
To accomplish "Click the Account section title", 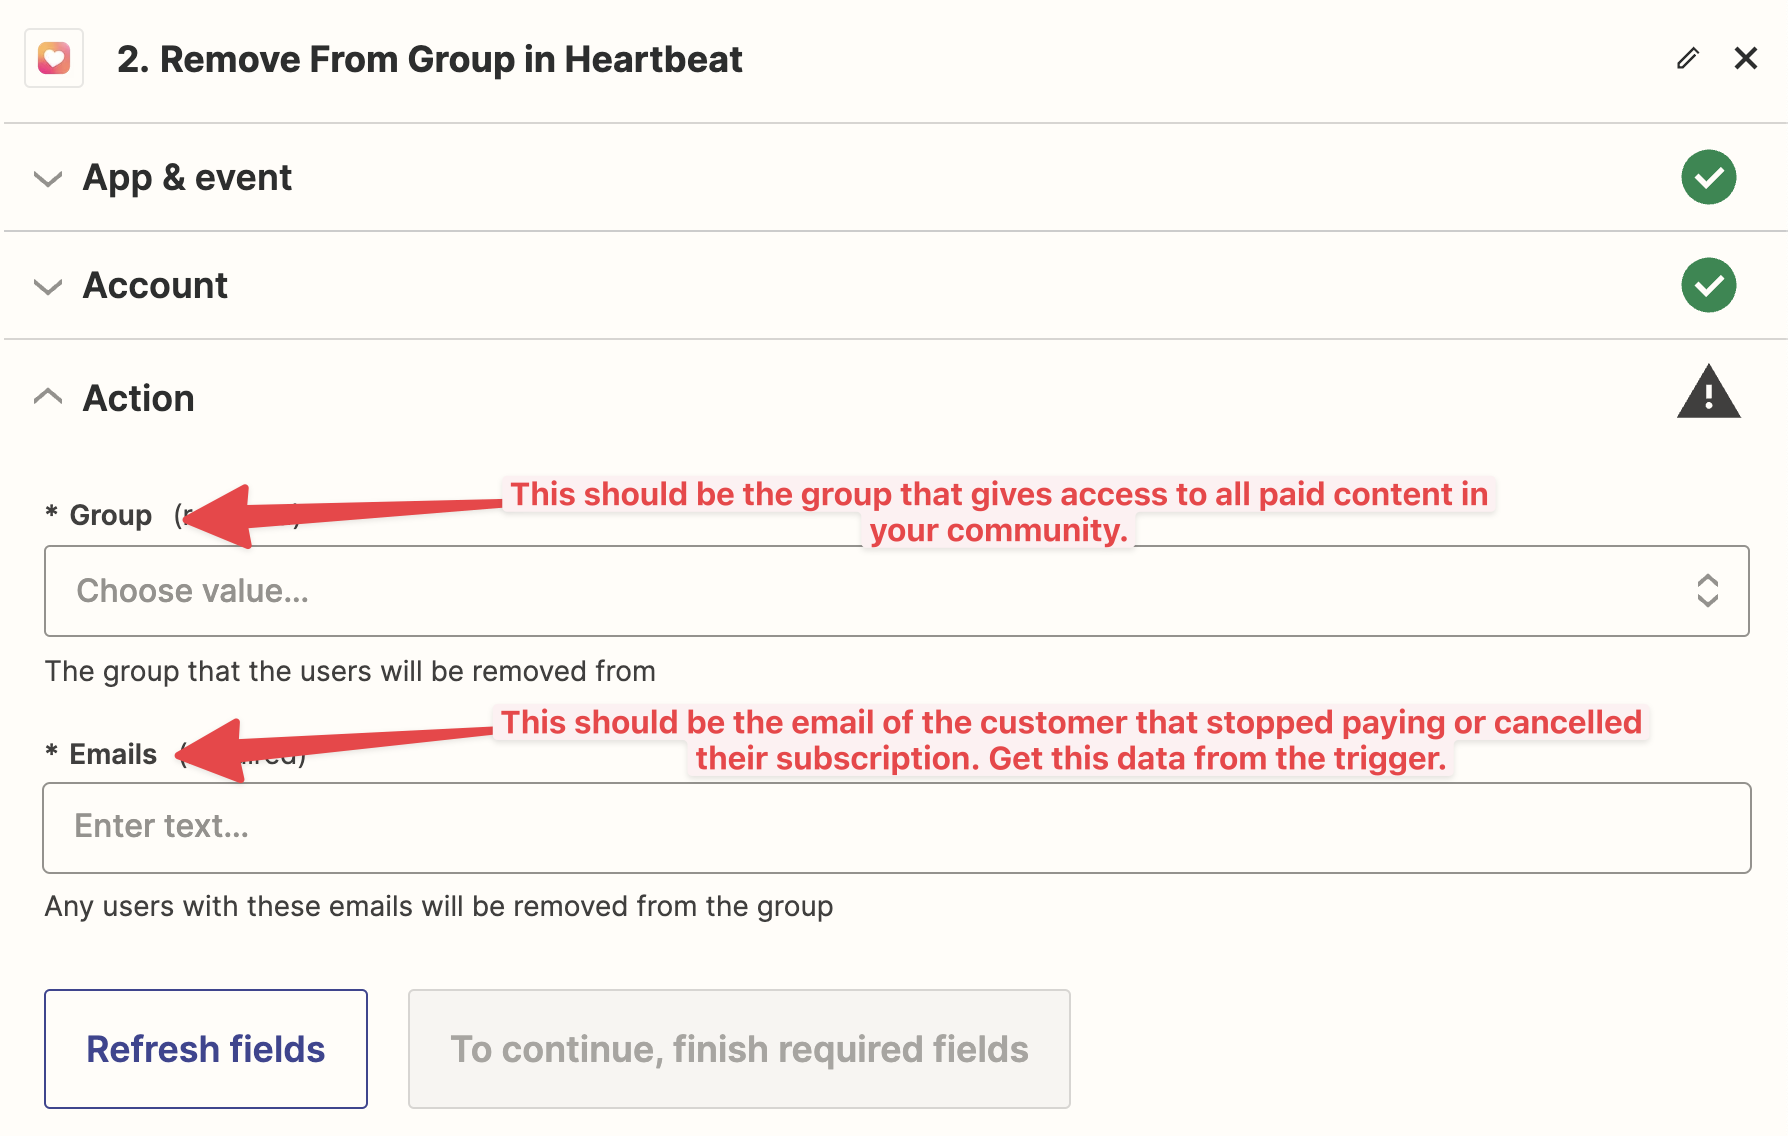I will [155, 286].
